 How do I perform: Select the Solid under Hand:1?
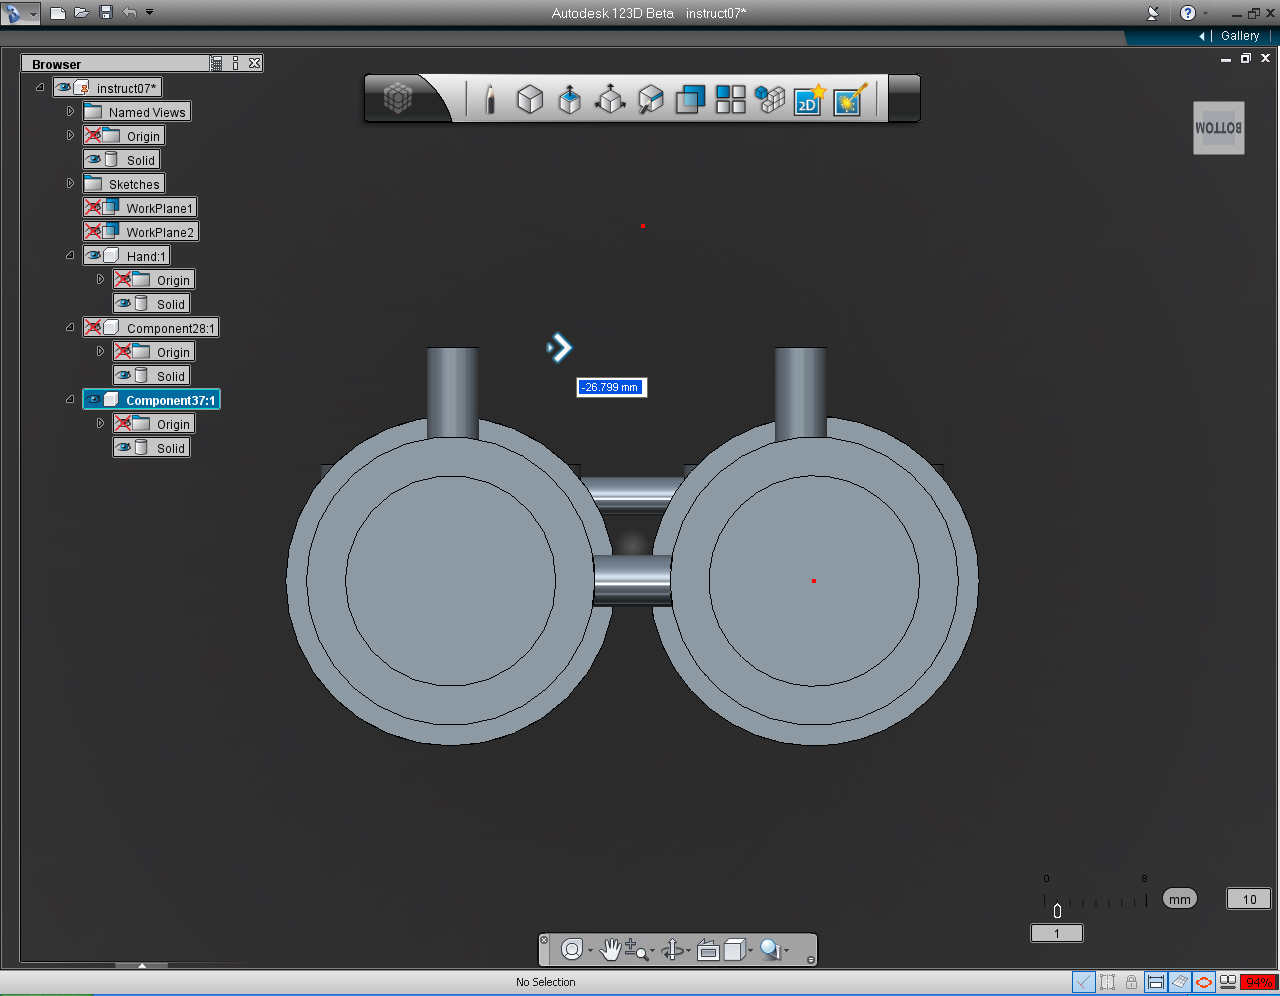click(152, 304)
